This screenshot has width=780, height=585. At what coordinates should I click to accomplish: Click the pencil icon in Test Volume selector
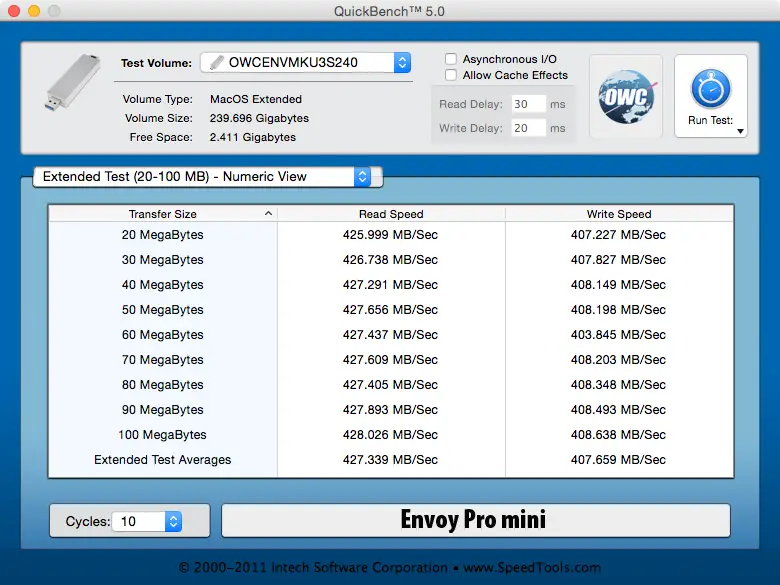(216, 63)
